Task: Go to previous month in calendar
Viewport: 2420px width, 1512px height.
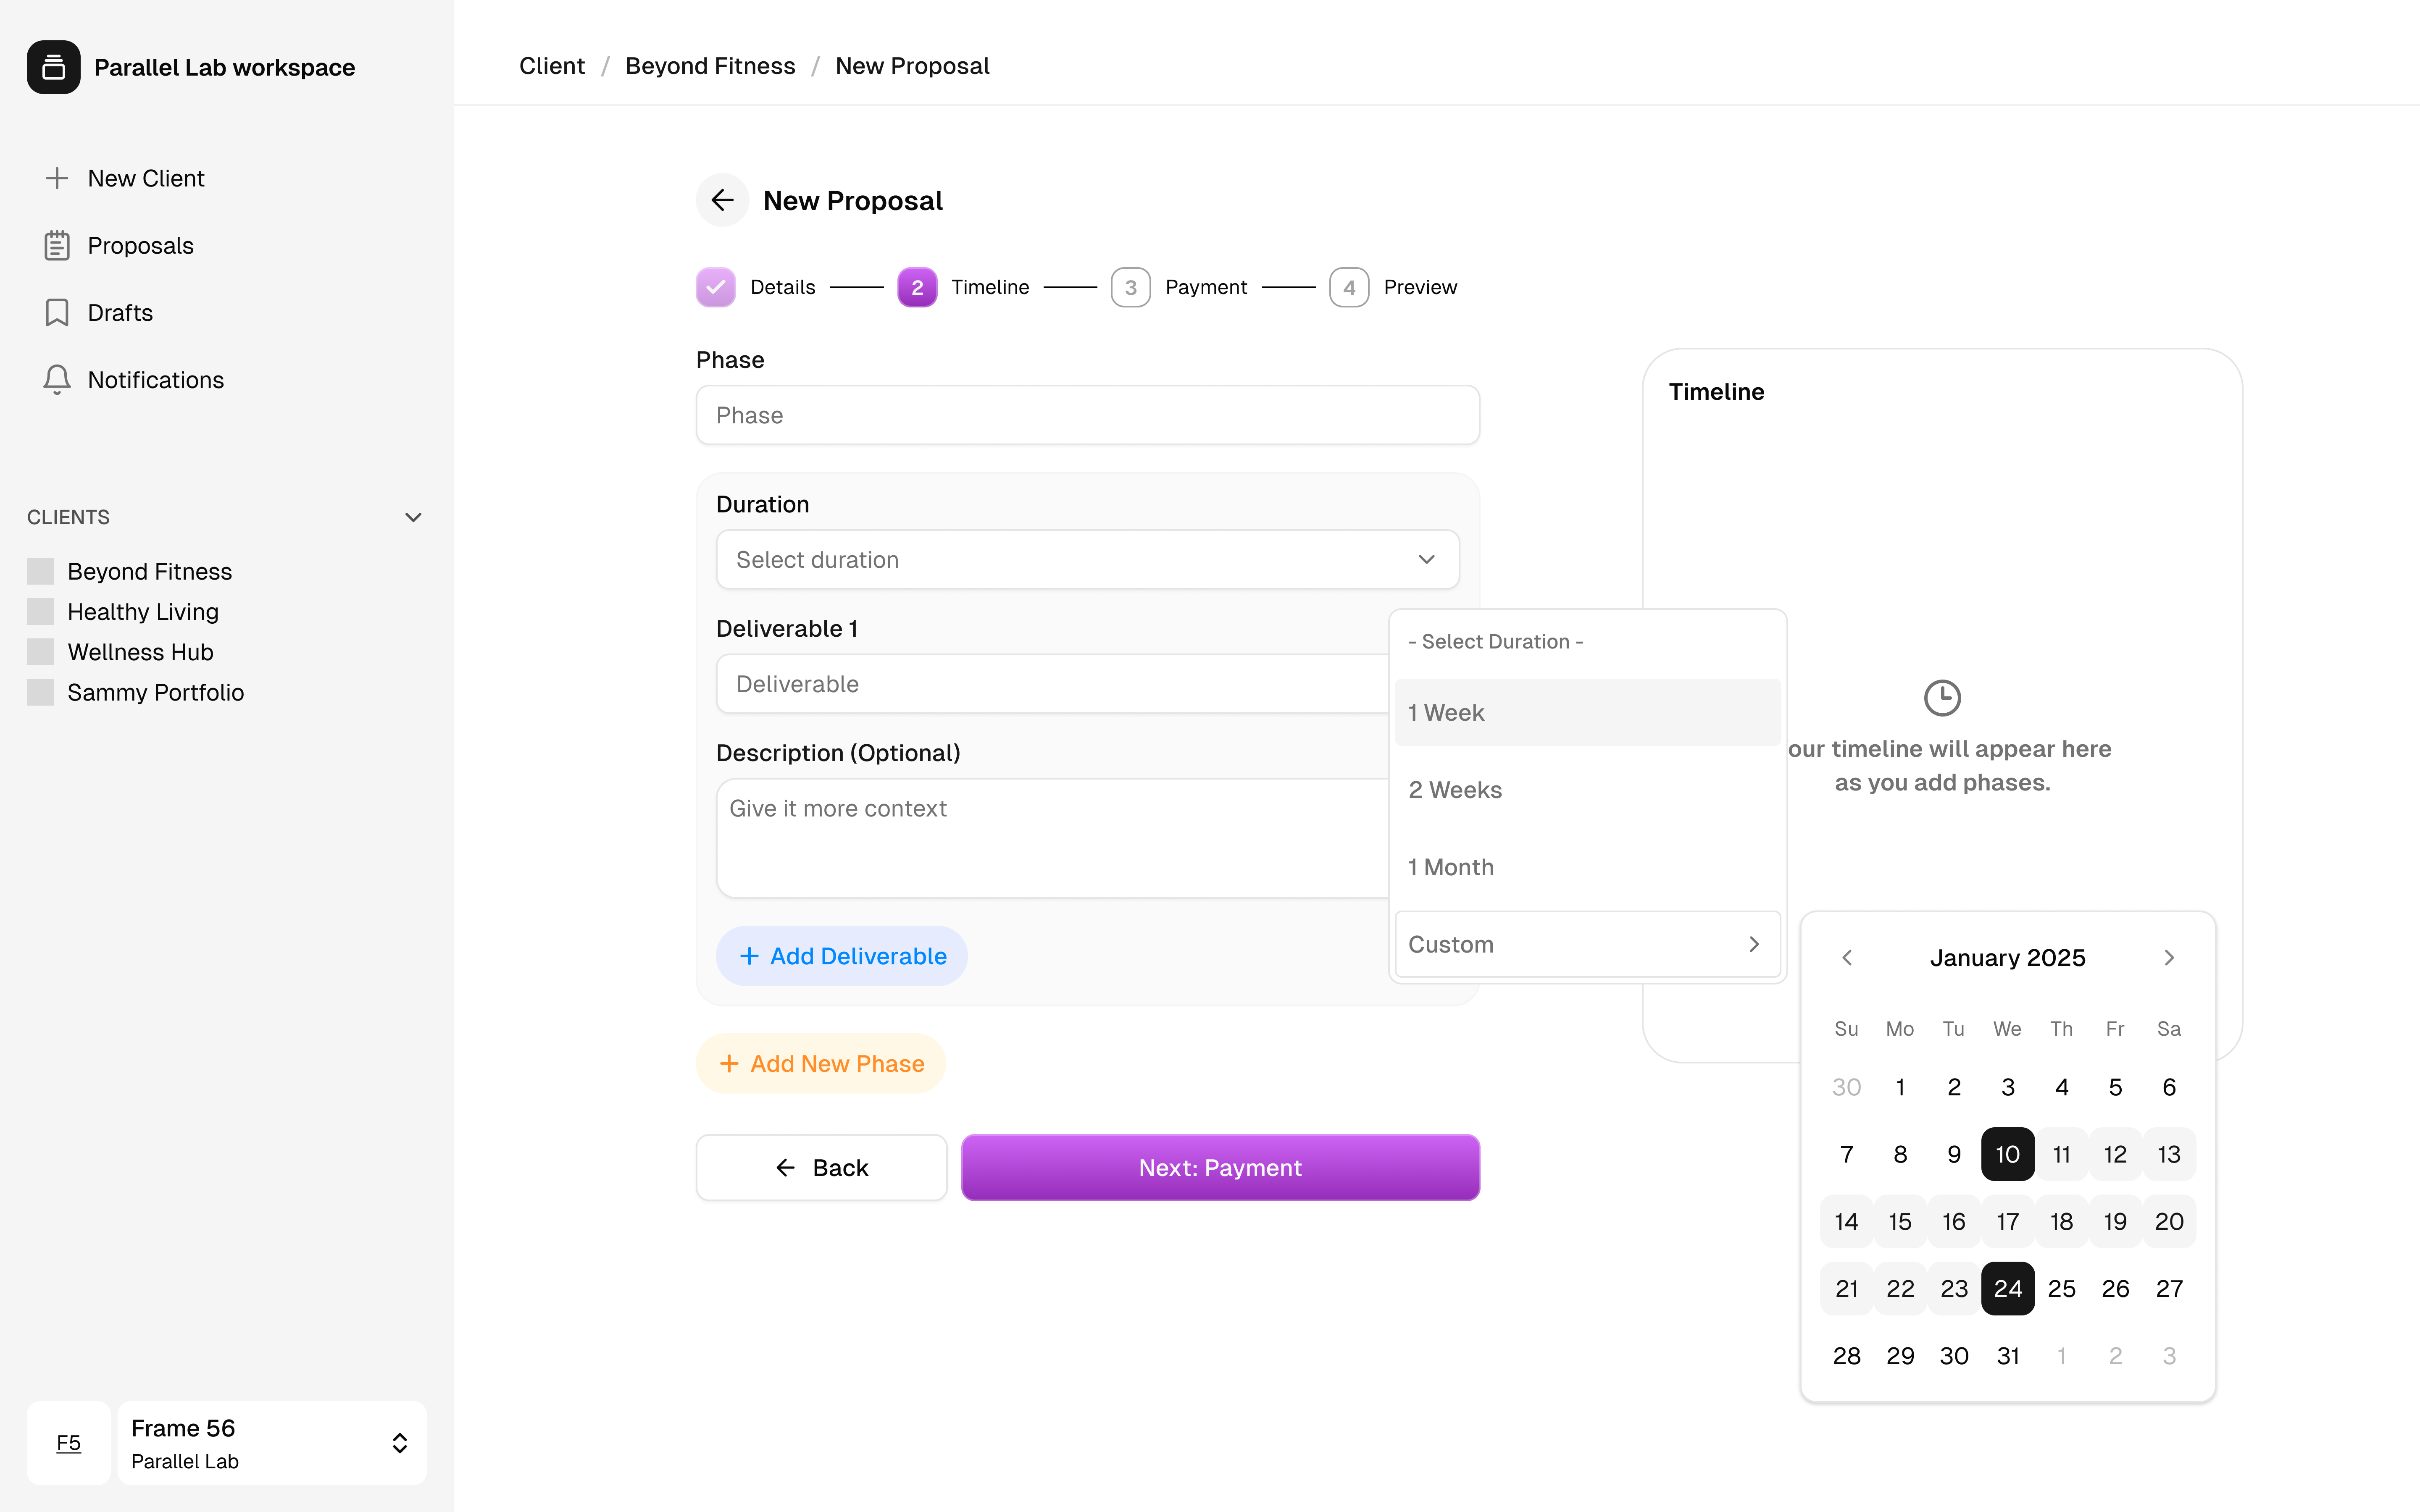Action: pos(1847,957)
